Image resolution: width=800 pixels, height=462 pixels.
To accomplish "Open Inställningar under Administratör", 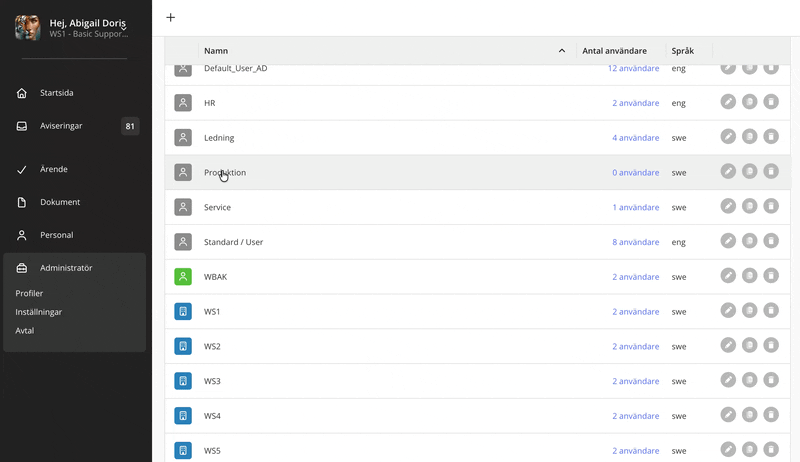I will tap(39, 312).
